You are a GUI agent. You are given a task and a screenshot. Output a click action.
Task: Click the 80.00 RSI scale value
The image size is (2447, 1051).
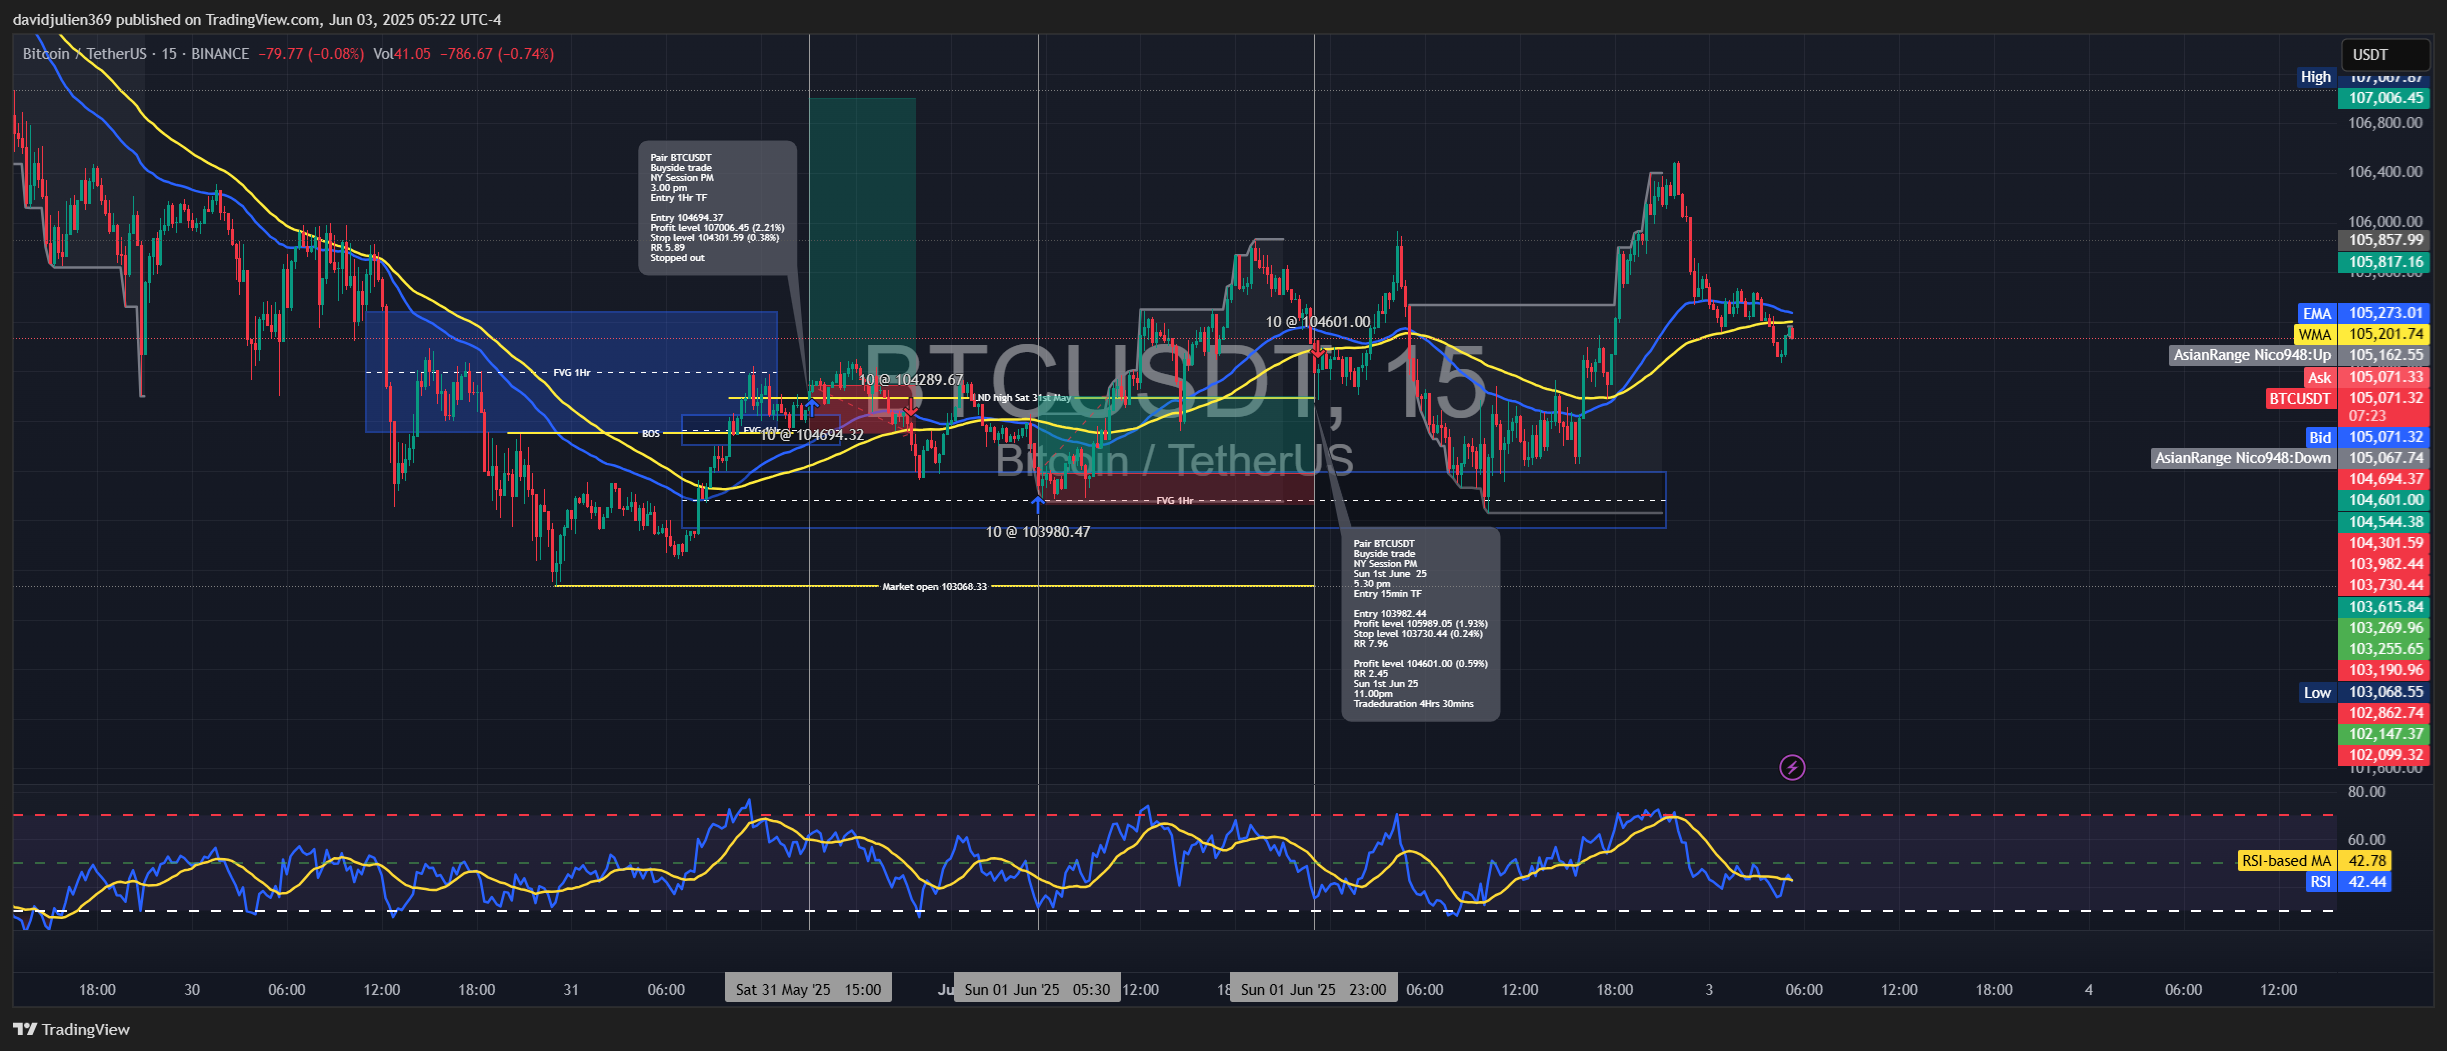coord(2366,792)
